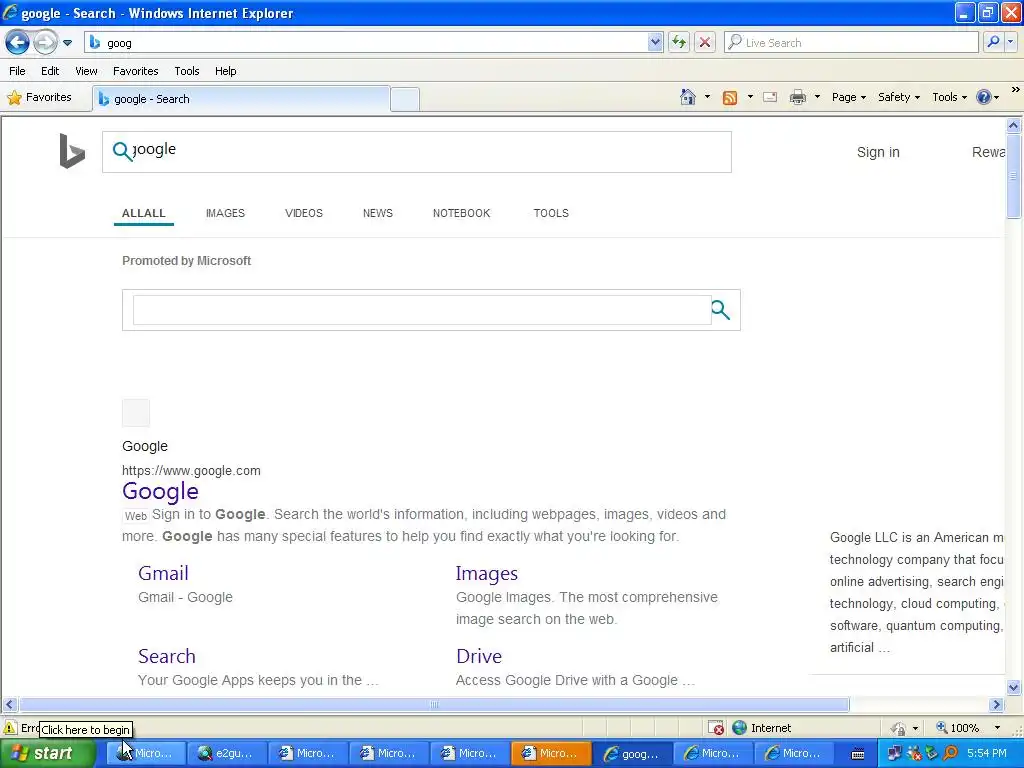Expand the address bar history dropdown
Screen dimensions: 1024x768
tap(655, 43)
